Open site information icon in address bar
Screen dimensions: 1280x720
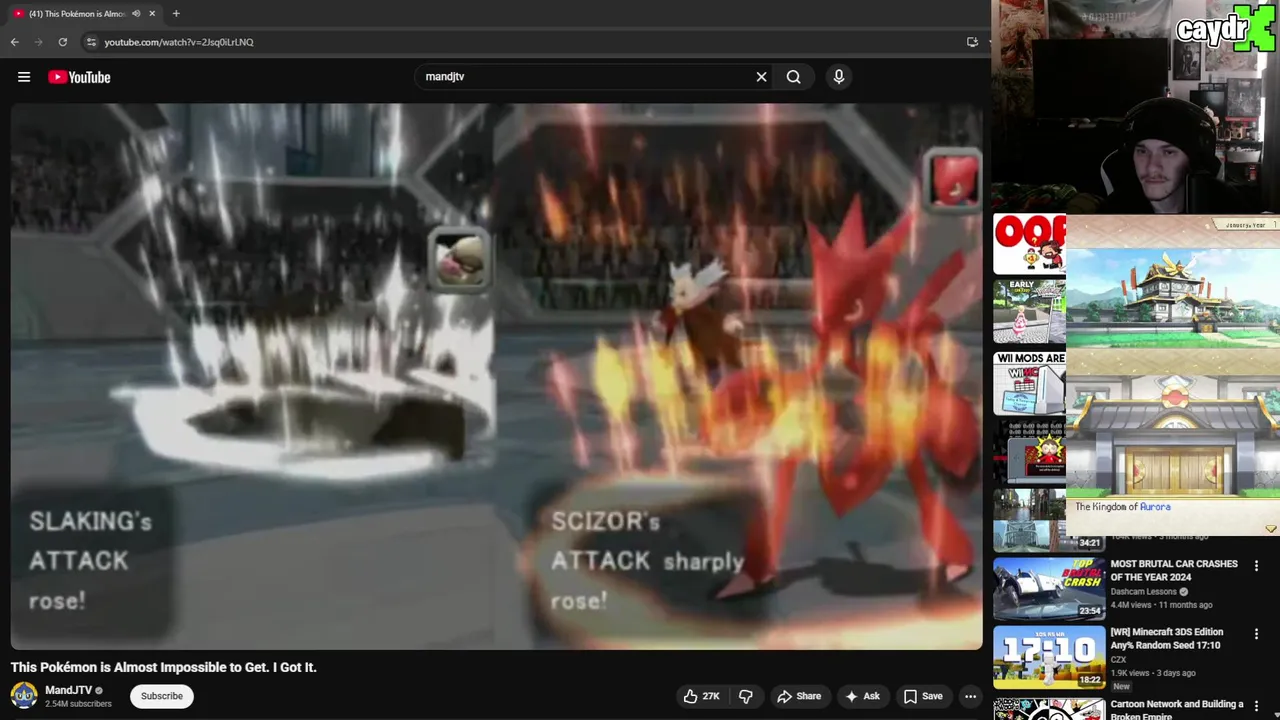click(x=91, y=42)
